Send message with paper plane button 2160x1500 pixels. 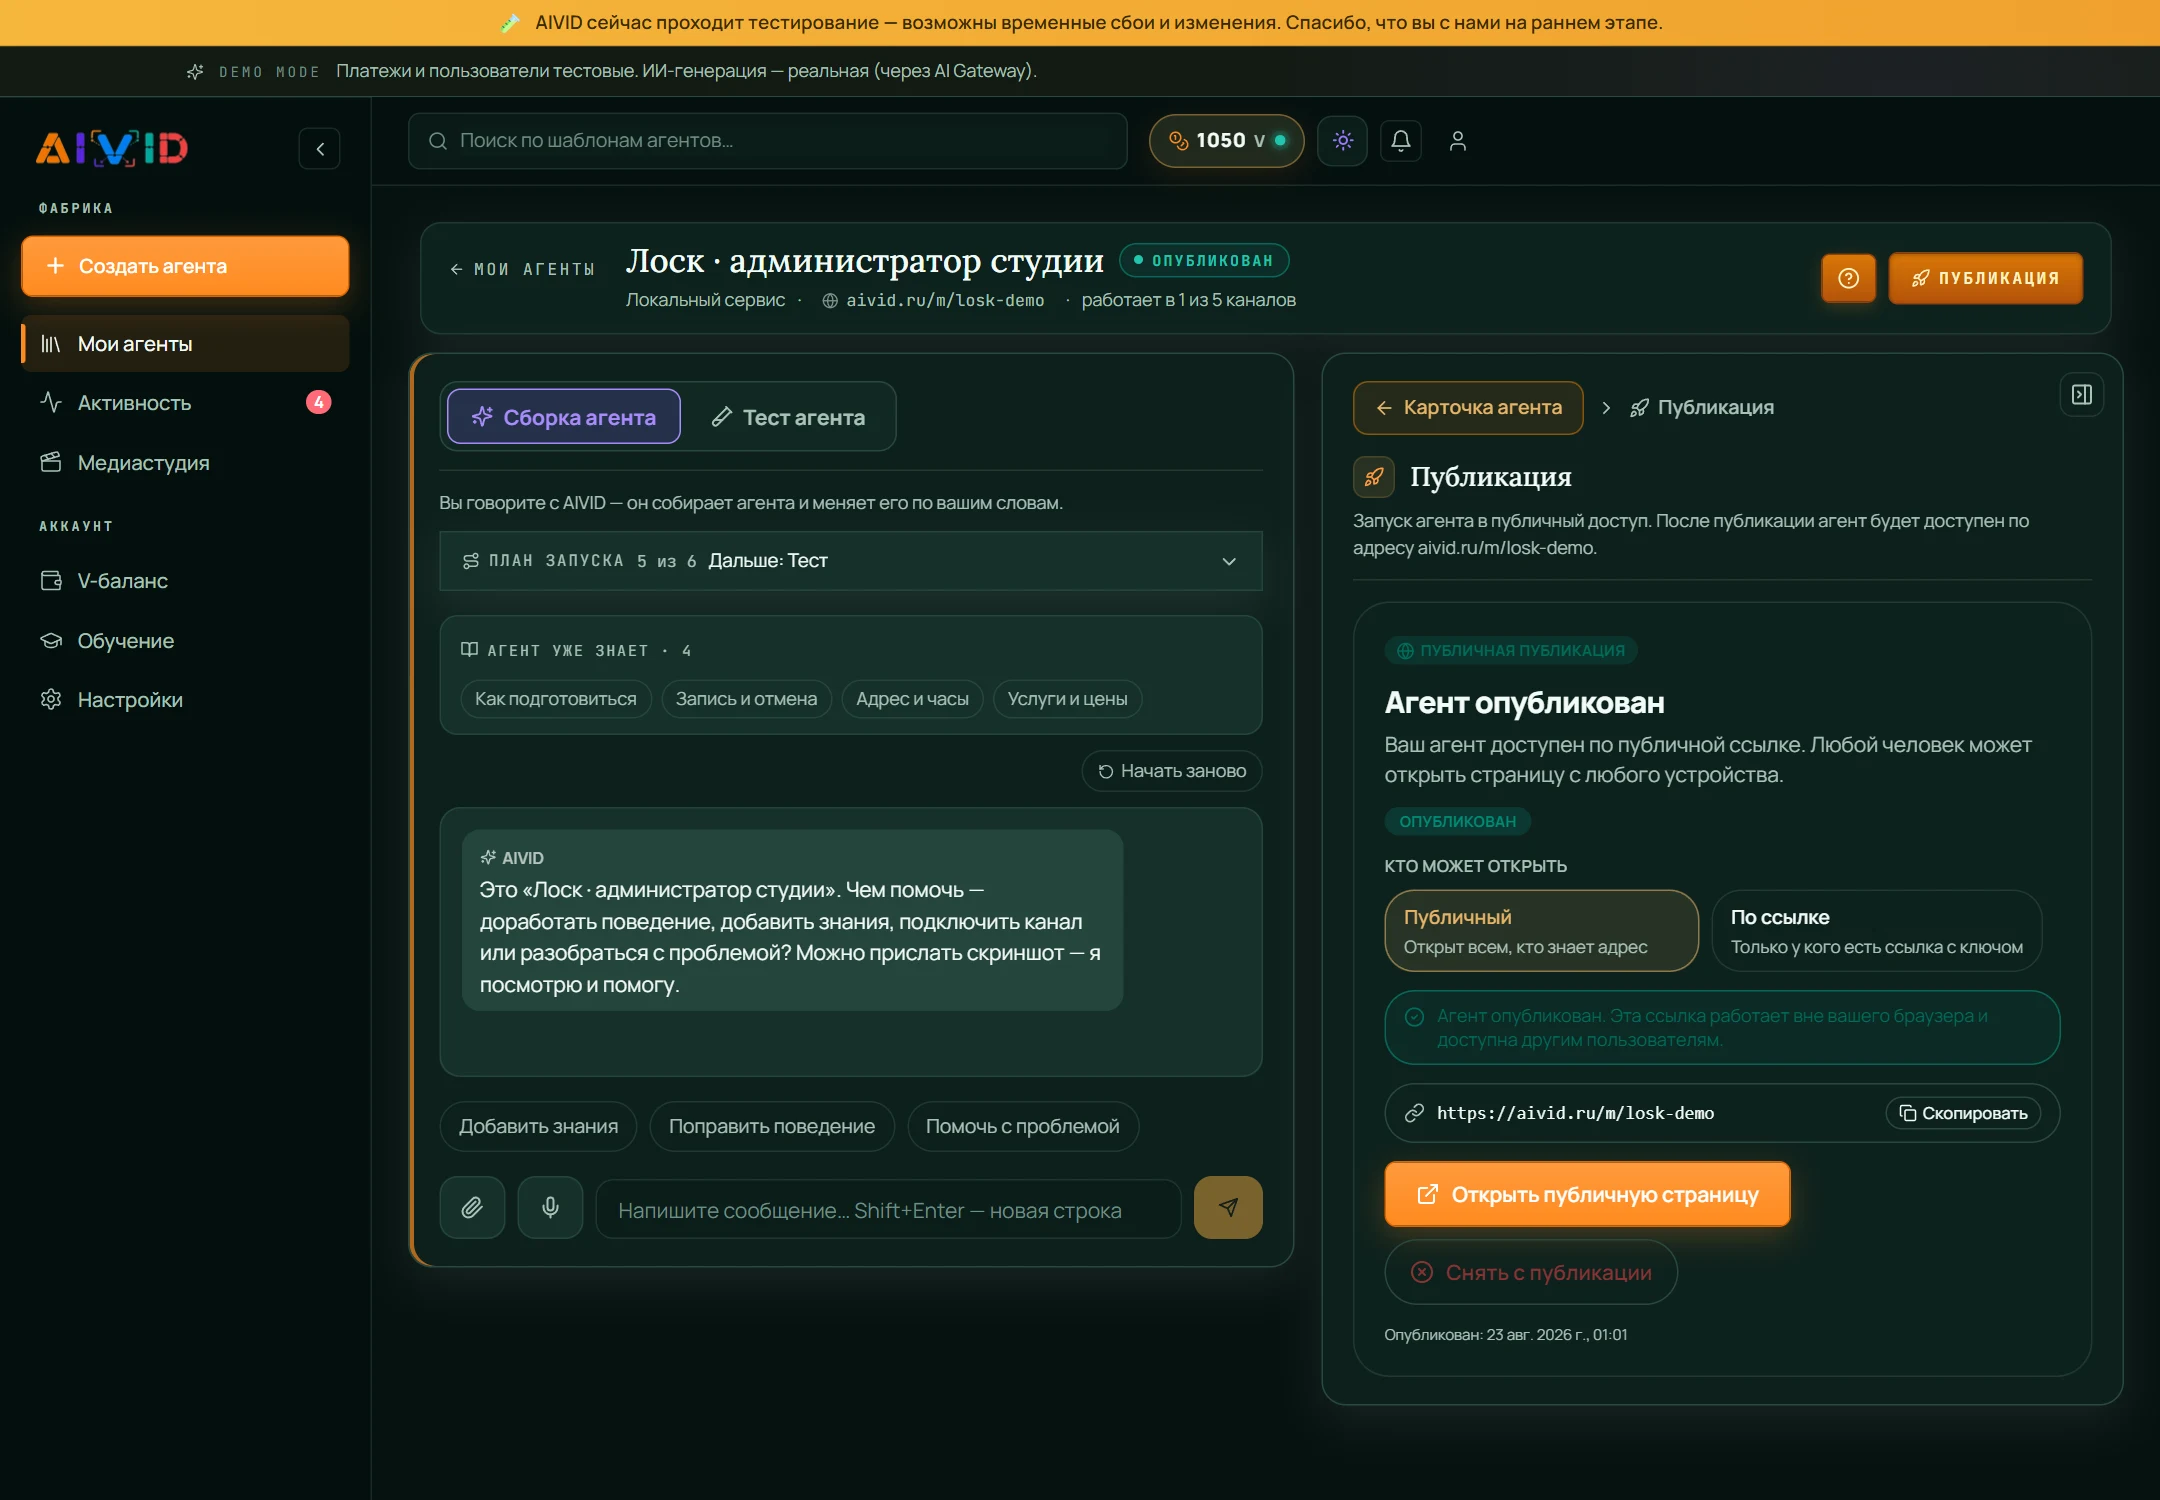(1228, 1208)
